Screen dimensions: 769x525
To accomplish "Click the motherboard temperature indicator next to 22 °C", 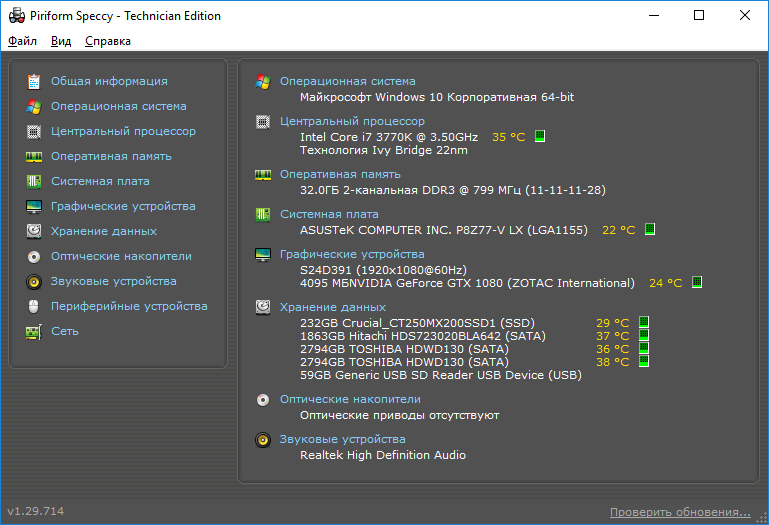I will [x=650, y=229].
